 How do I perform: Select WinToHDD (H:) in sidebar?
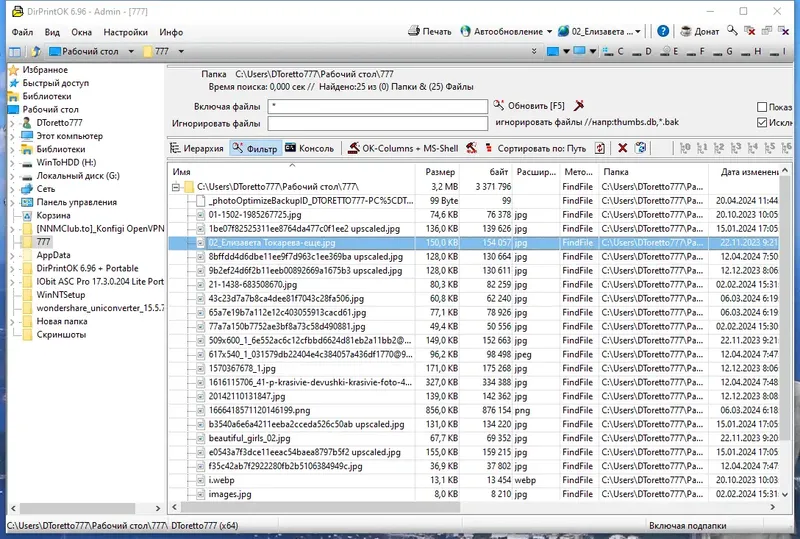[66, 162]
